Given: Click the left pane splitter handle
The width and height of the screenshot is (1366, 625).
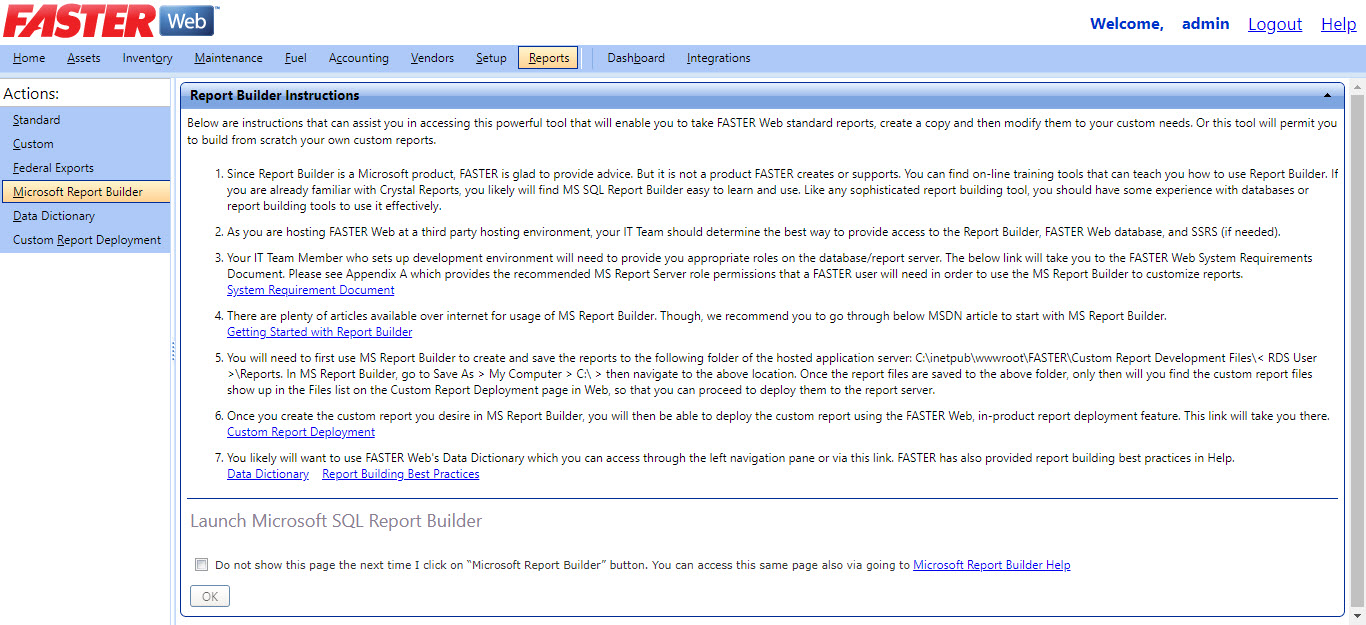Looking at the screenshot, I should [173, 351].
